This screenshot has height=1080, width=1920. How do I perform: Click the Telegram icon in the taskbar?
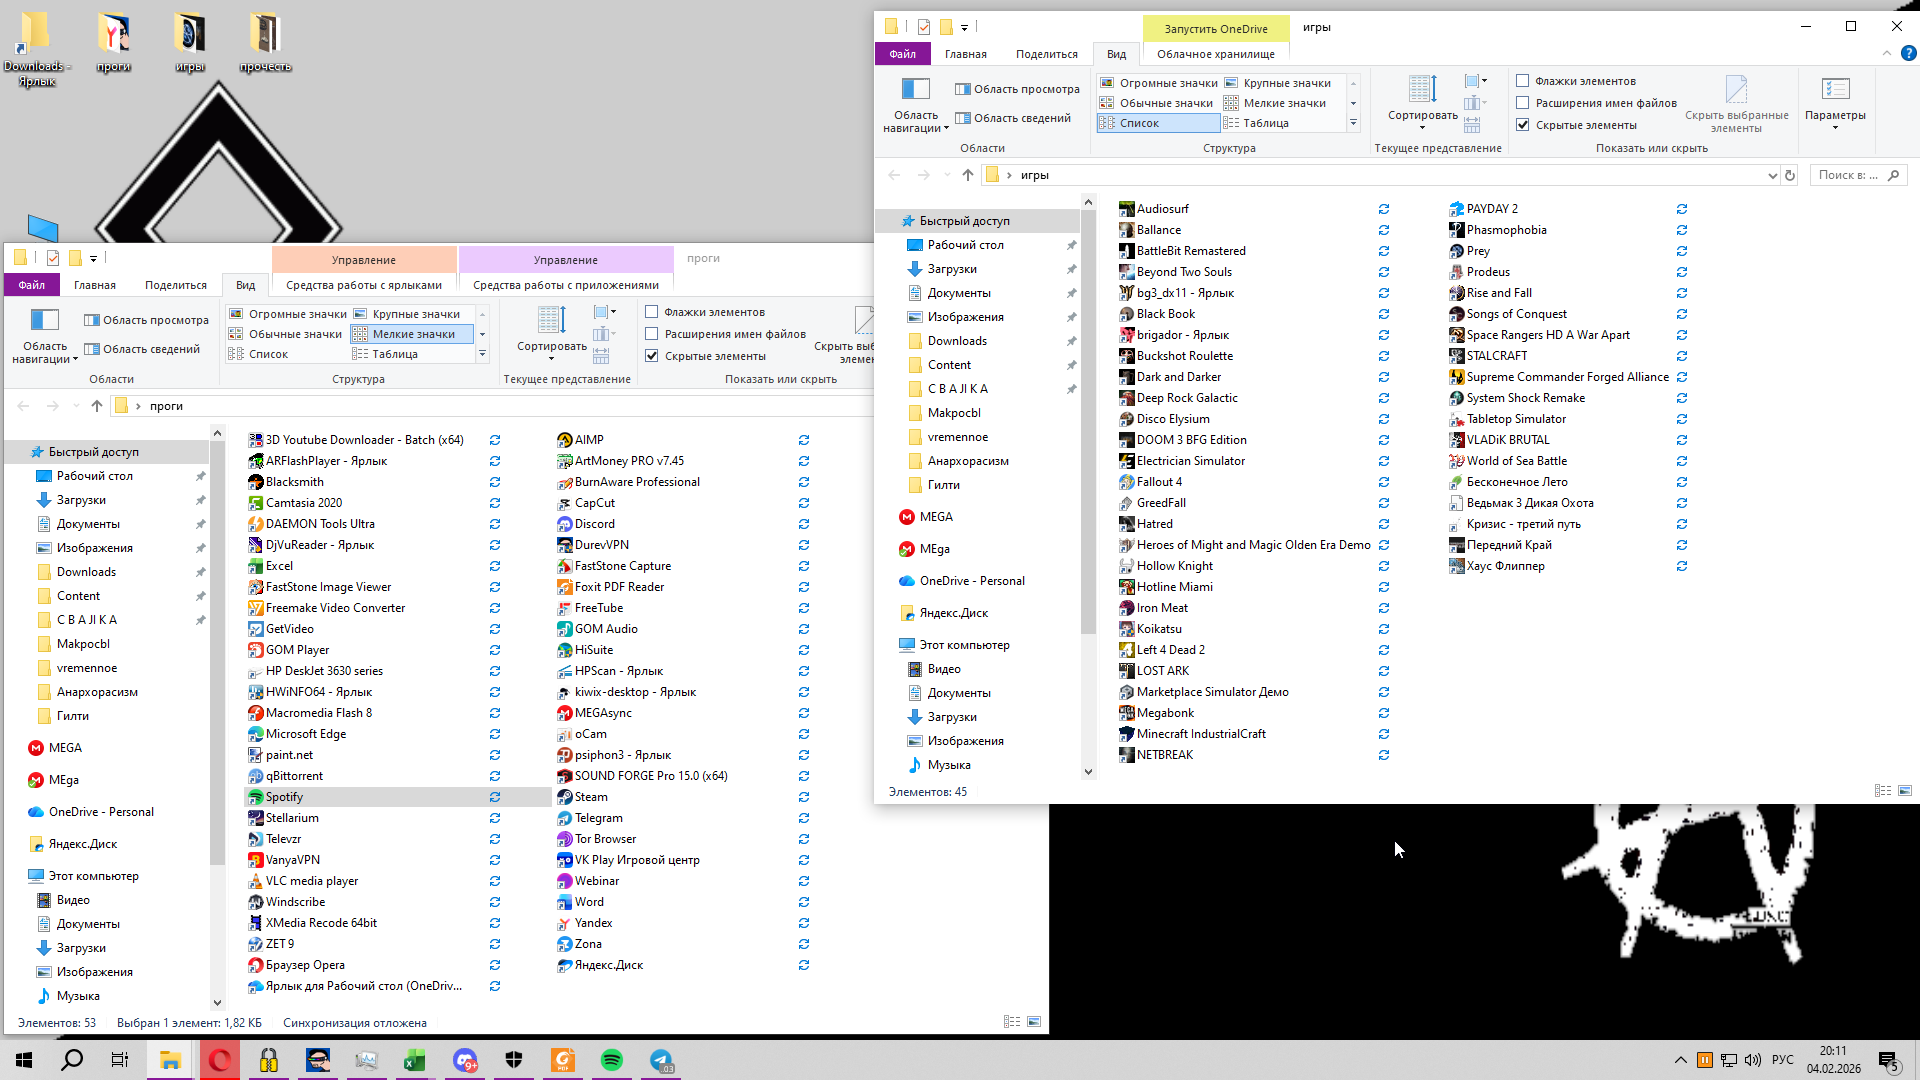661,1061
